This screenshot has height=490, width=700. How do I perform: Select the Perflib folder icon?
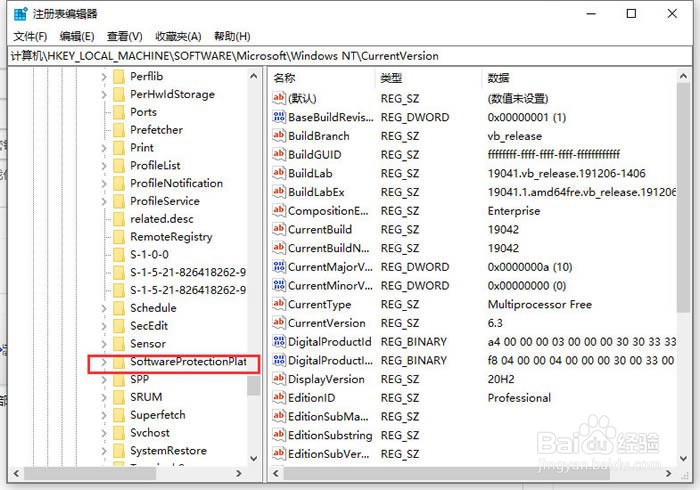pos(119,77)
